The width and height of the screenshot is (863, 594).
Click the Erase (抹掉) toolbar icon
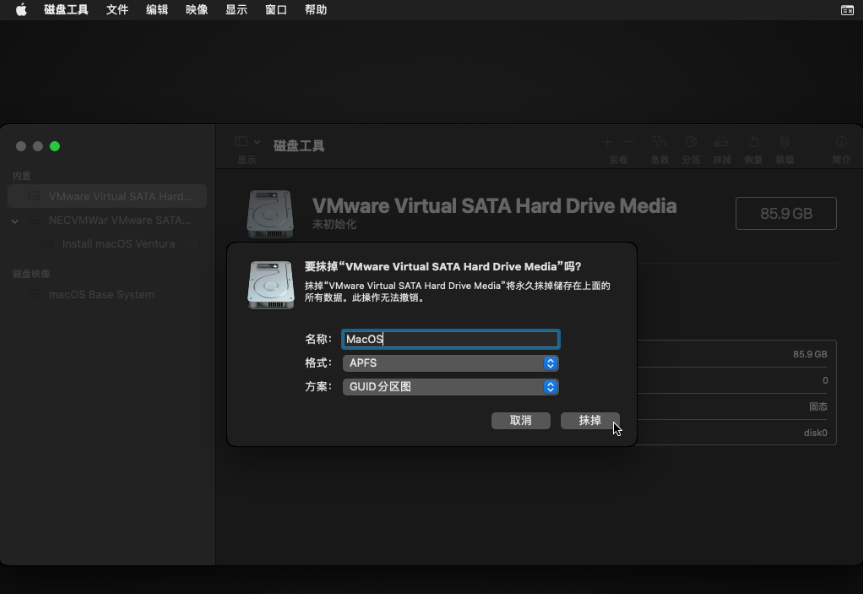pos(722,143)
